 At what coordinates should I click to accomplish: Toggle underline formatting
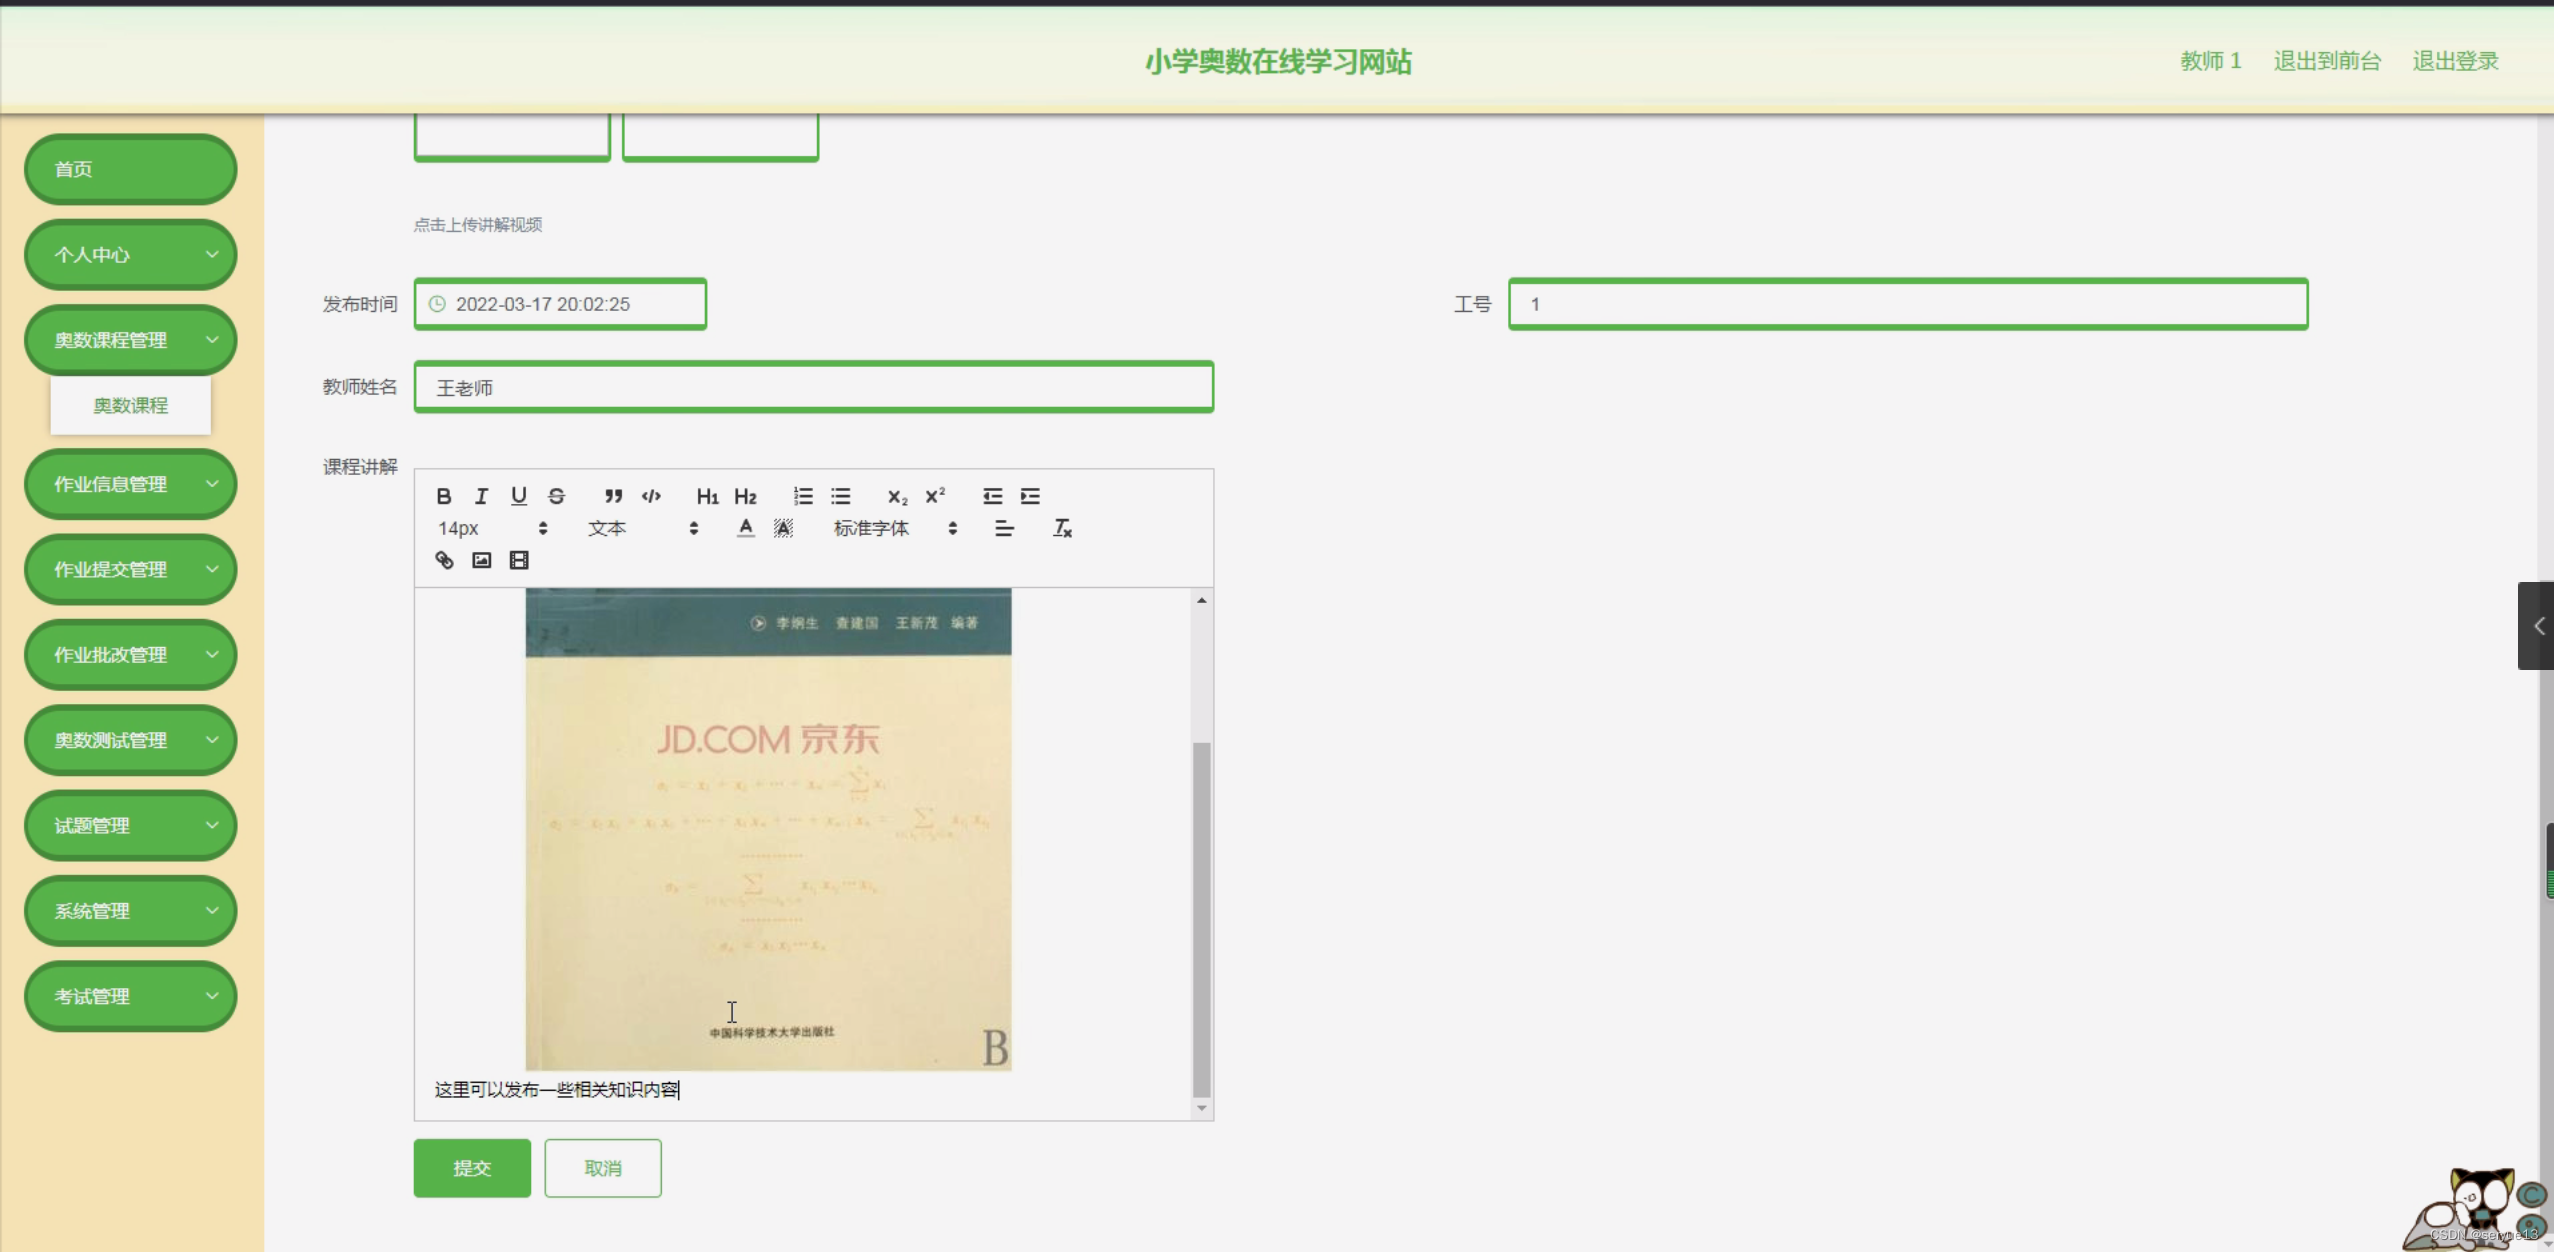click(x=518, y=496)
